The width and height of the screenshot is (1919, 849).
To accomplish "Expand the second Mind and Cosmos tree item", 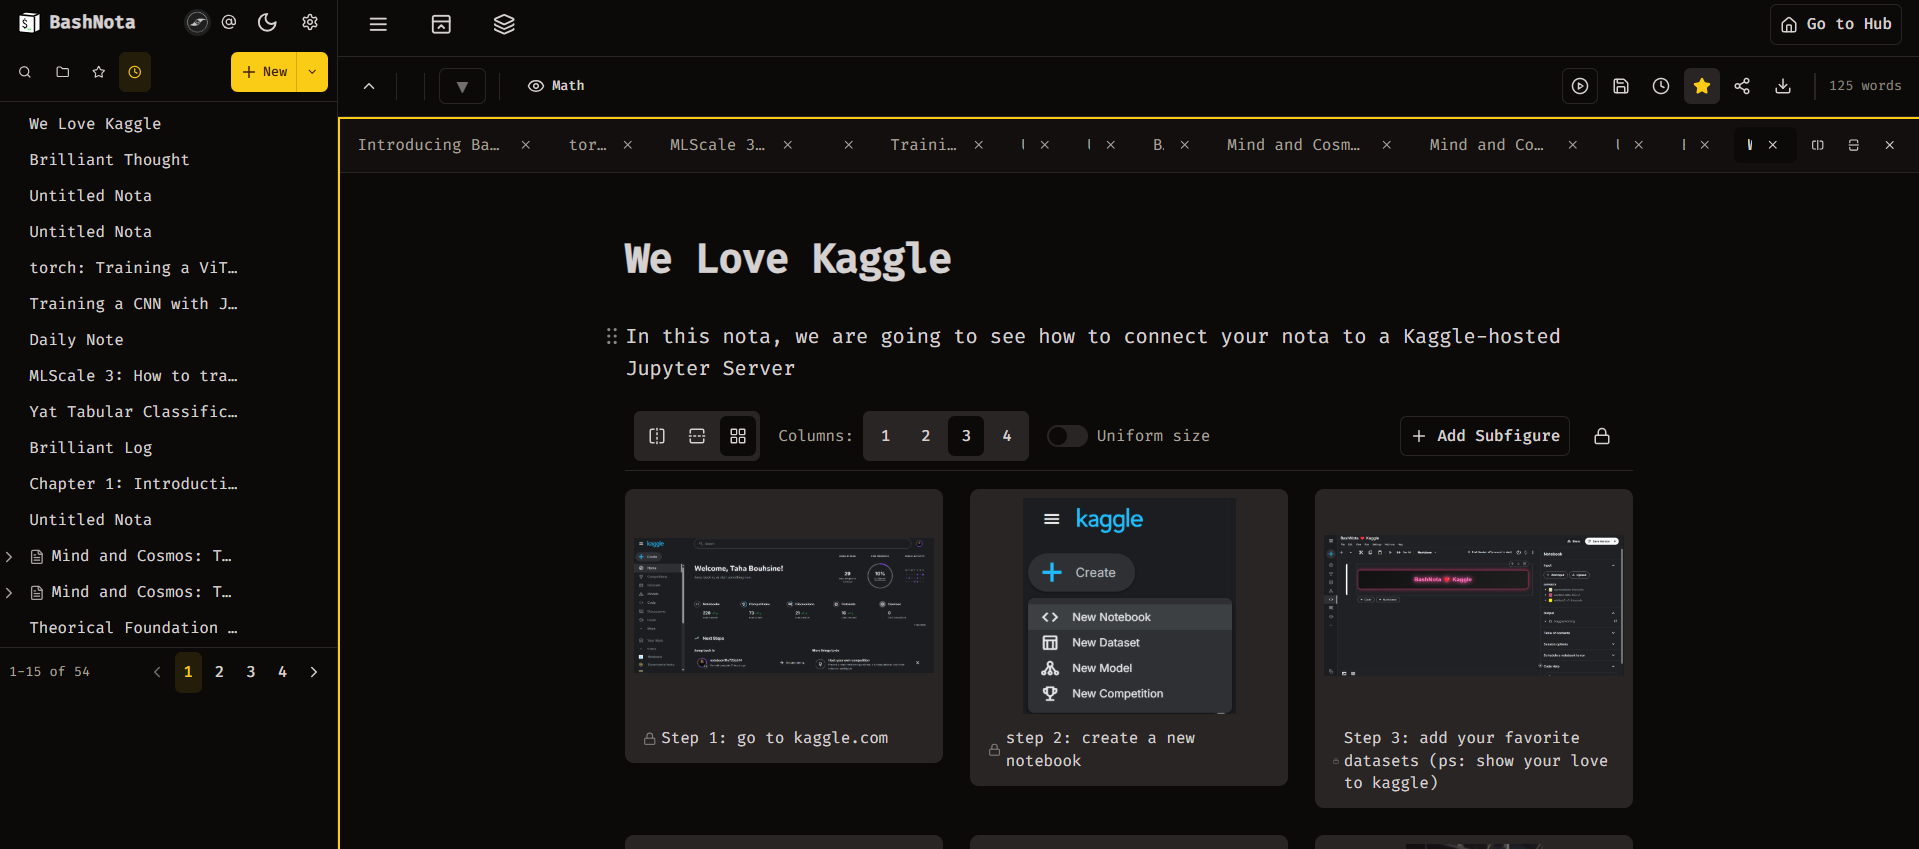I will (9, 592).
